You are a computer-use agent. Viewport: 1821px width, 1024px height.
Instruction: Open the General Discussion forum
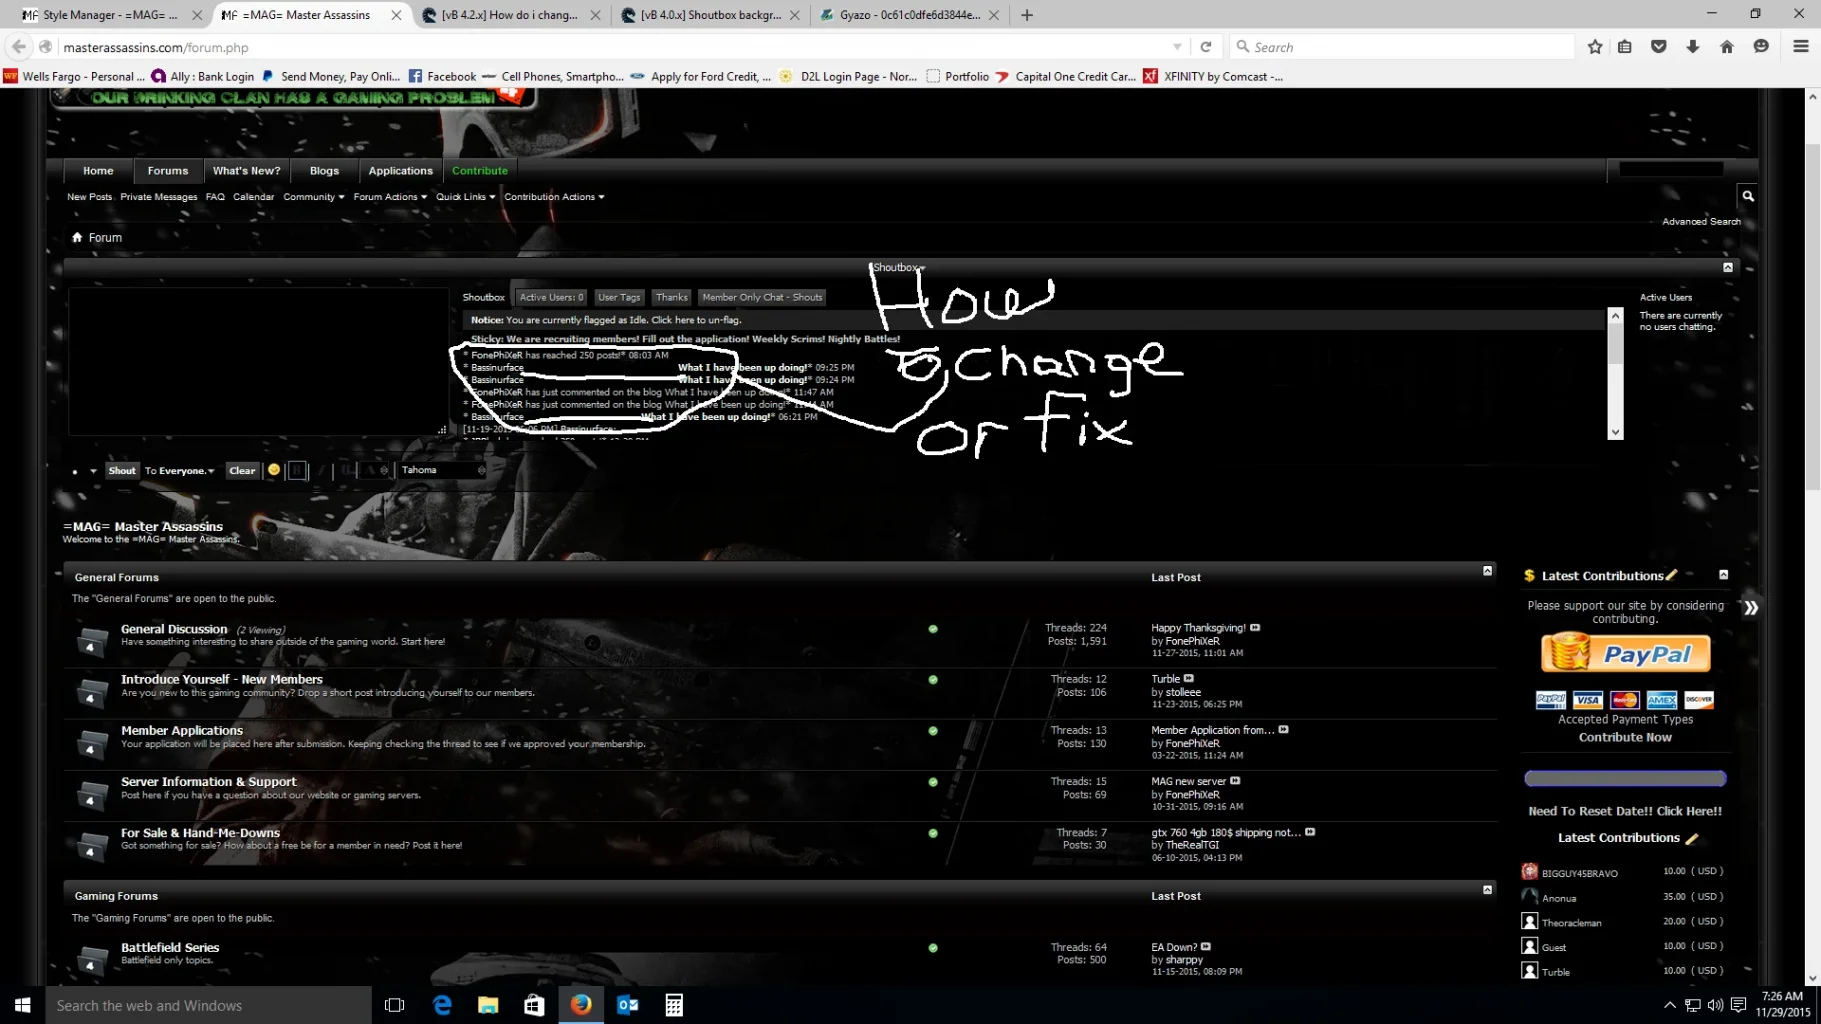(174, 629)
